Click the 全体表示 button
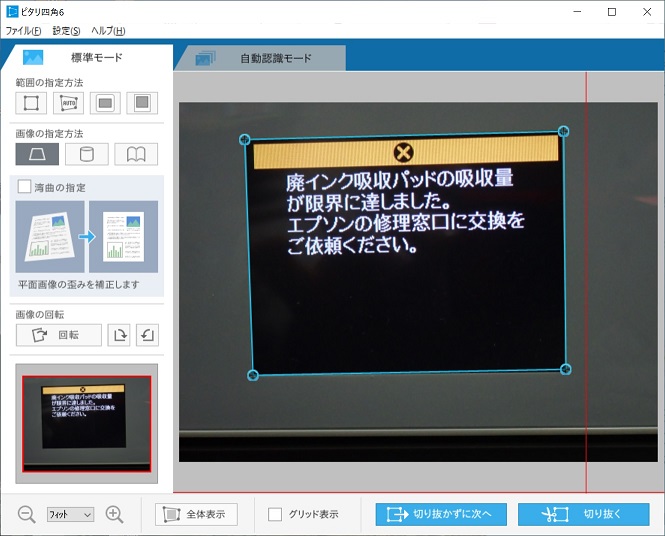 tap(196, 514)
